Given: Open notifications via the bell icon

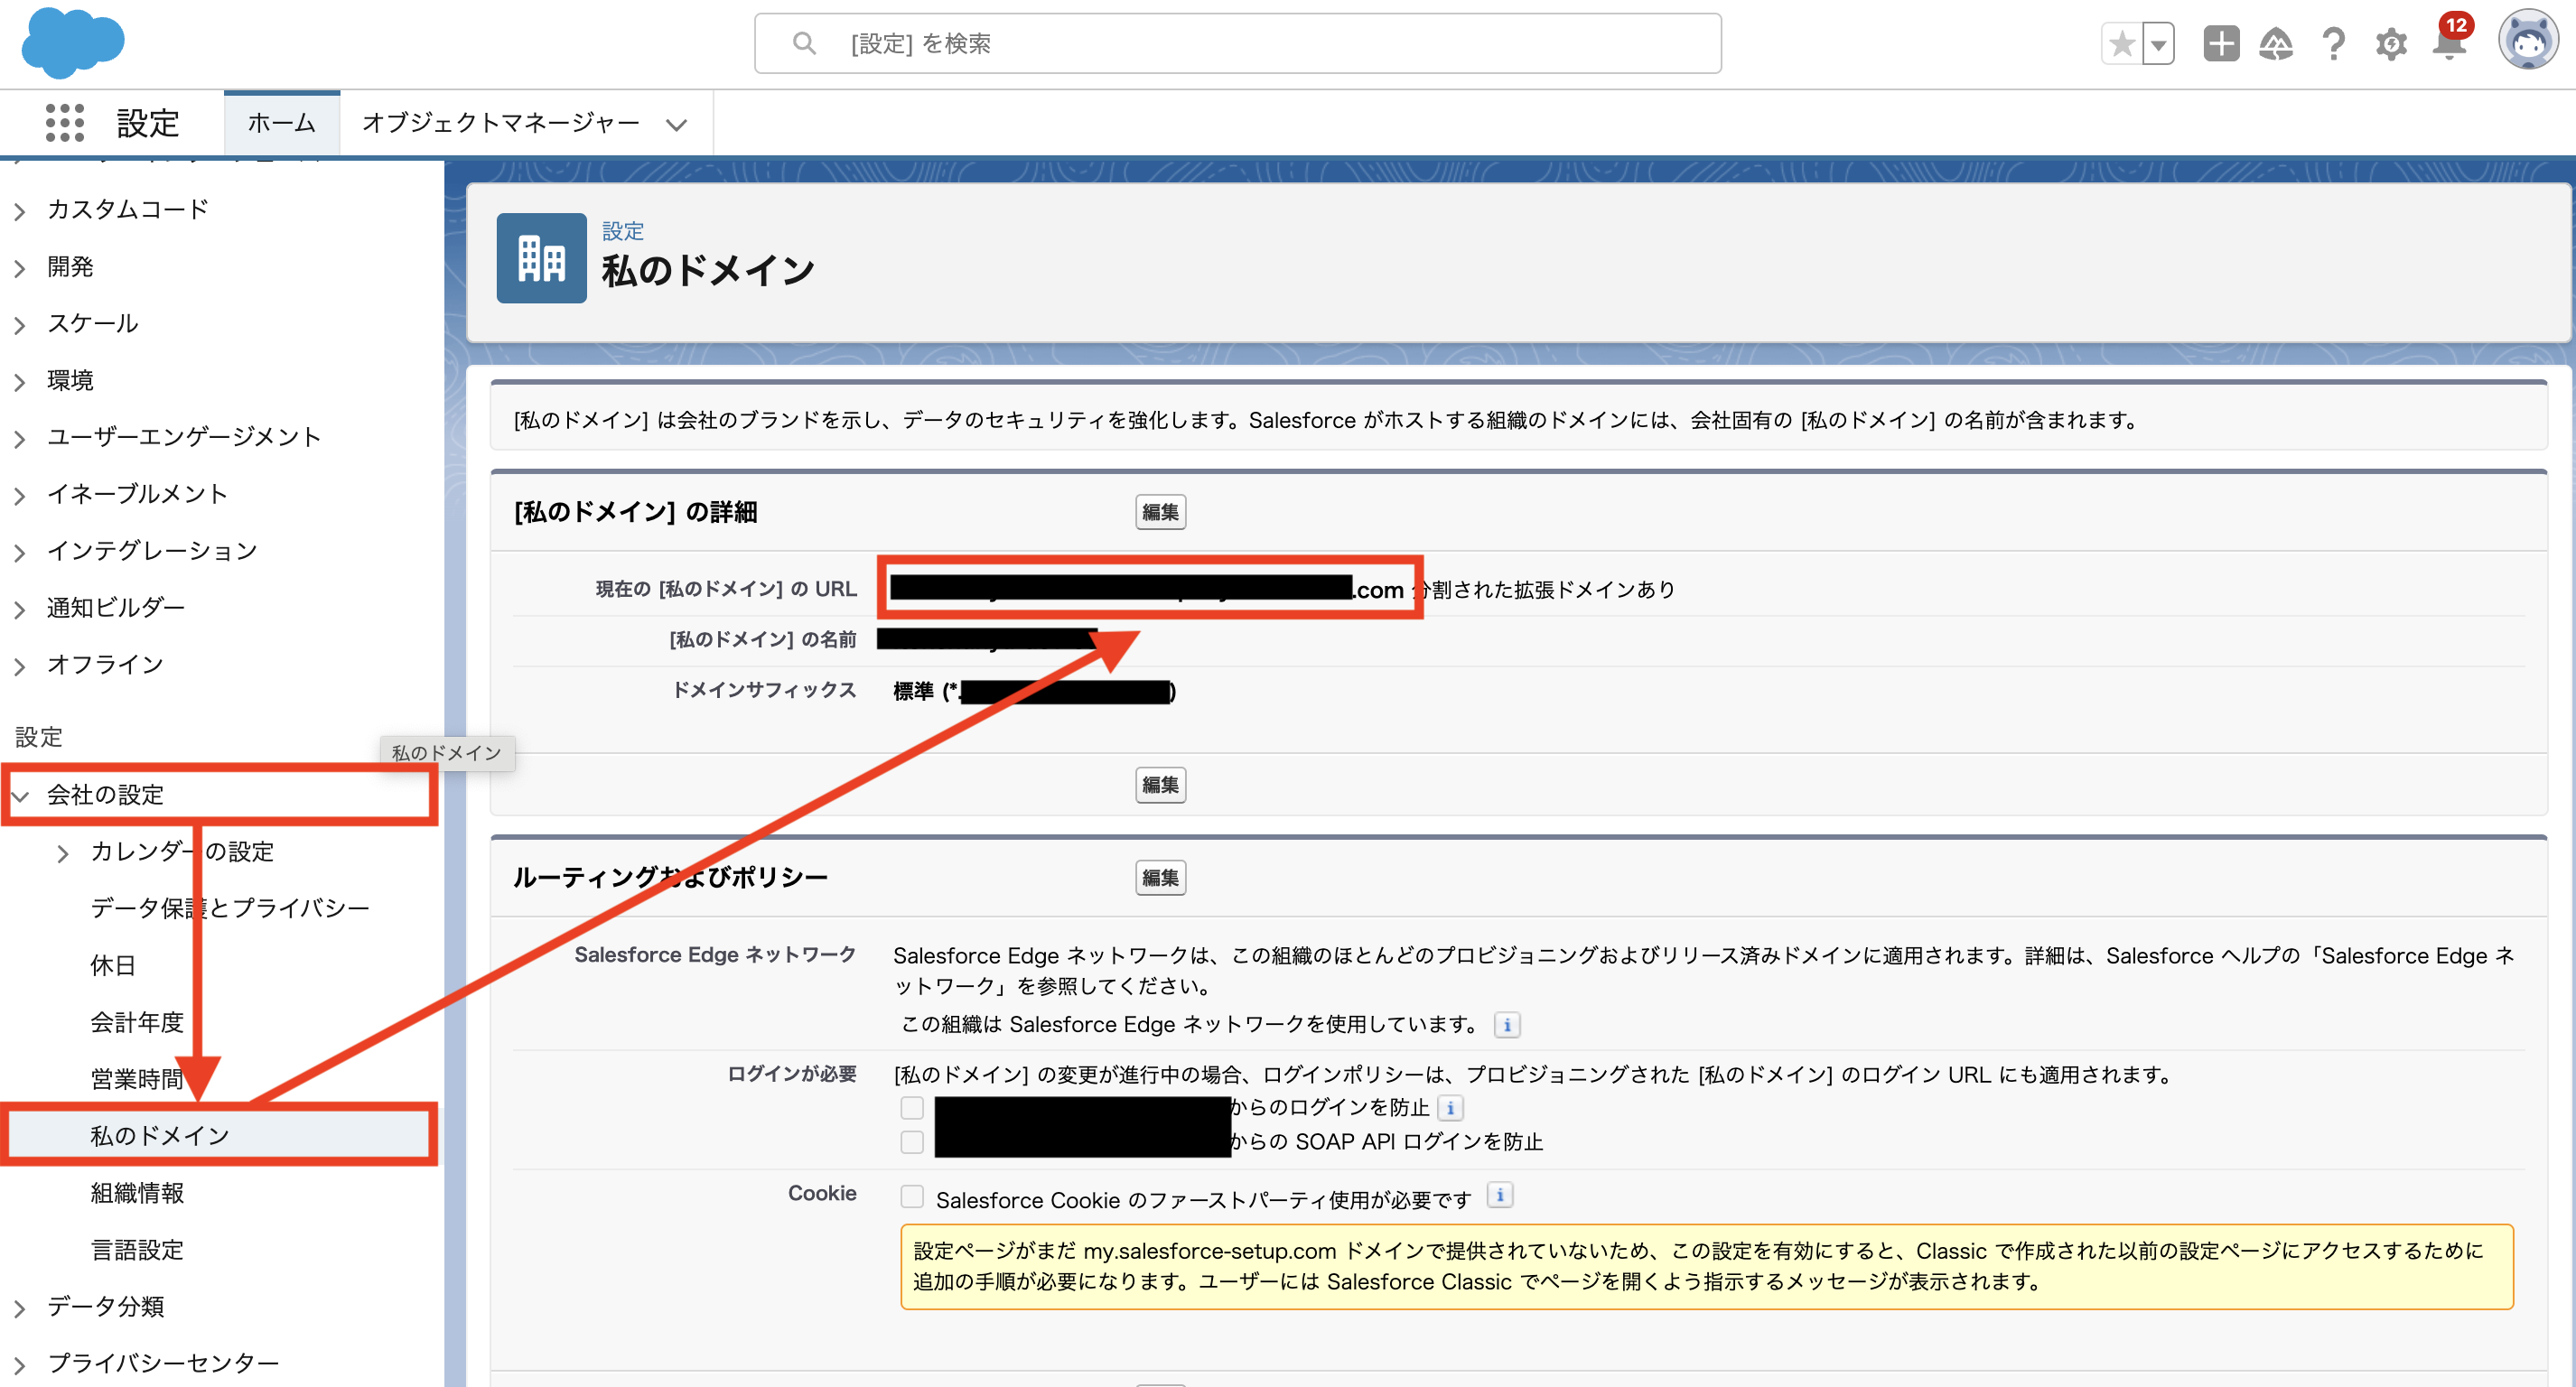Looking at the screenshot, I should pos(2449,43).
